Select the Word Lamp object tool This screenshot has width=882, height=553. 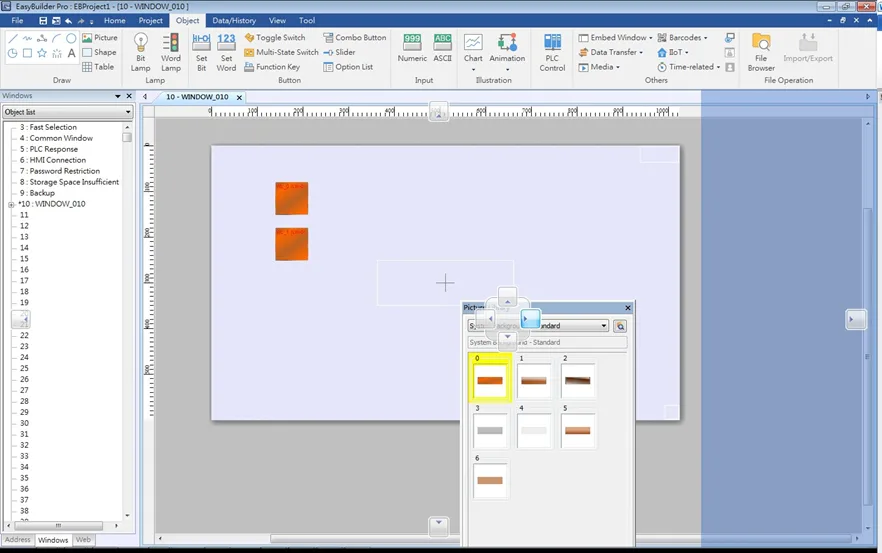pyautogui.click(x=170, y=52)
